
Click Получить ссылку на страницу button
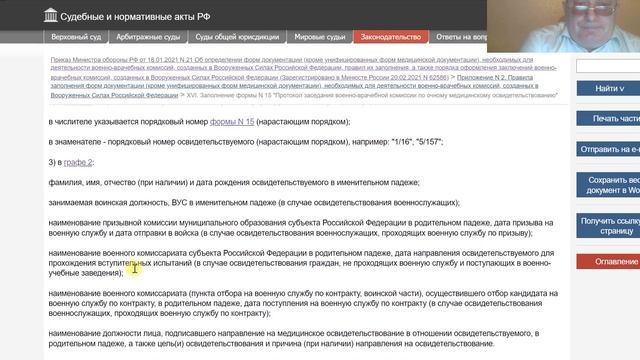[608, 226]
